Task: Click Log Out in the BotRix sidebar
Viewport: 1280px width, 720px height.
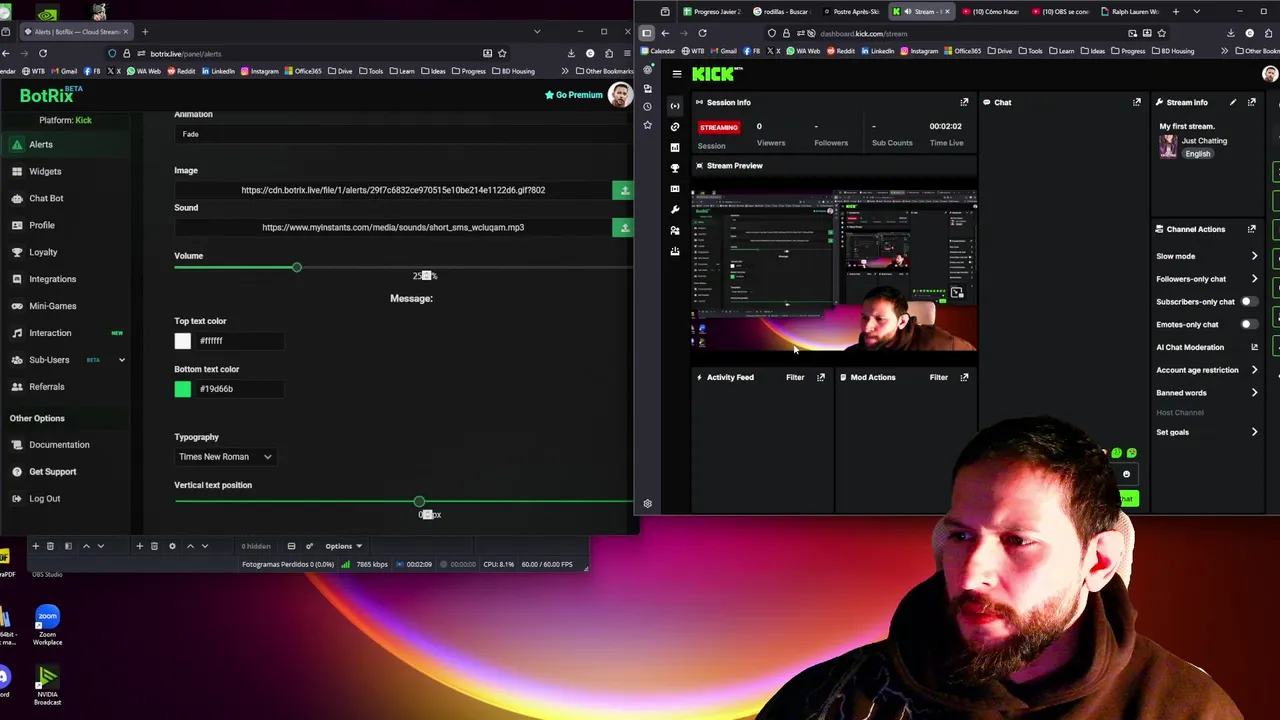Action: [44, 499]
